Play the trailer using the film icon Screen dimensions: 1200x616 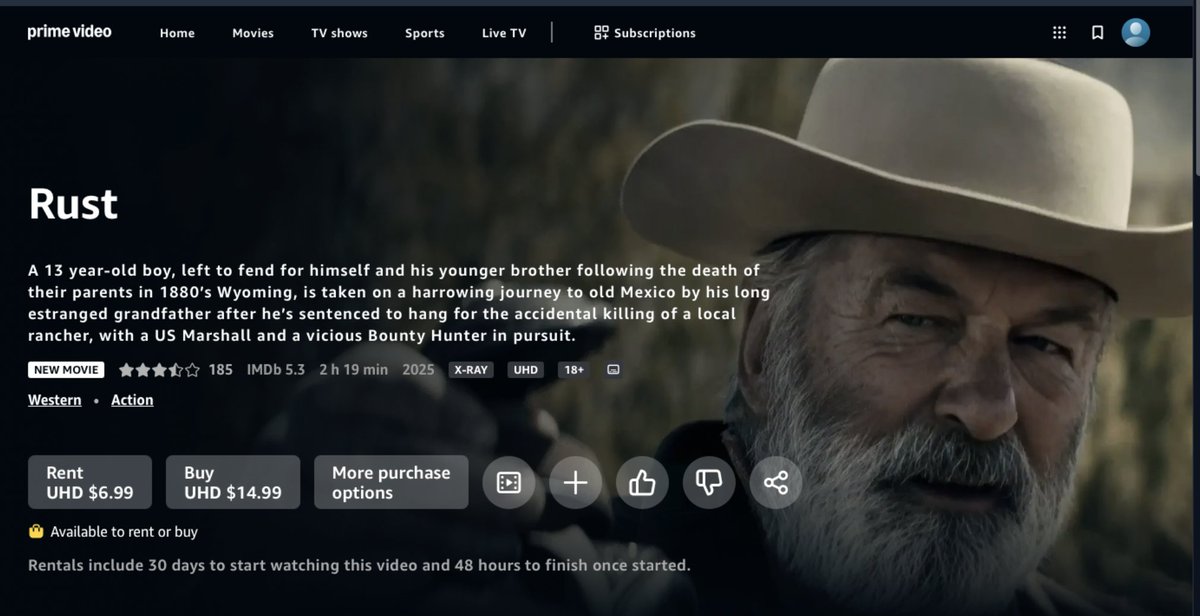(509, 483)
